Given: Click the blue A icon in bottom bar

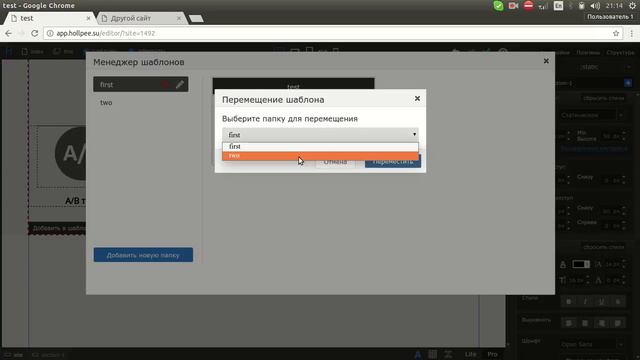Looking at the screenshot, I should (x=418, y=354).
